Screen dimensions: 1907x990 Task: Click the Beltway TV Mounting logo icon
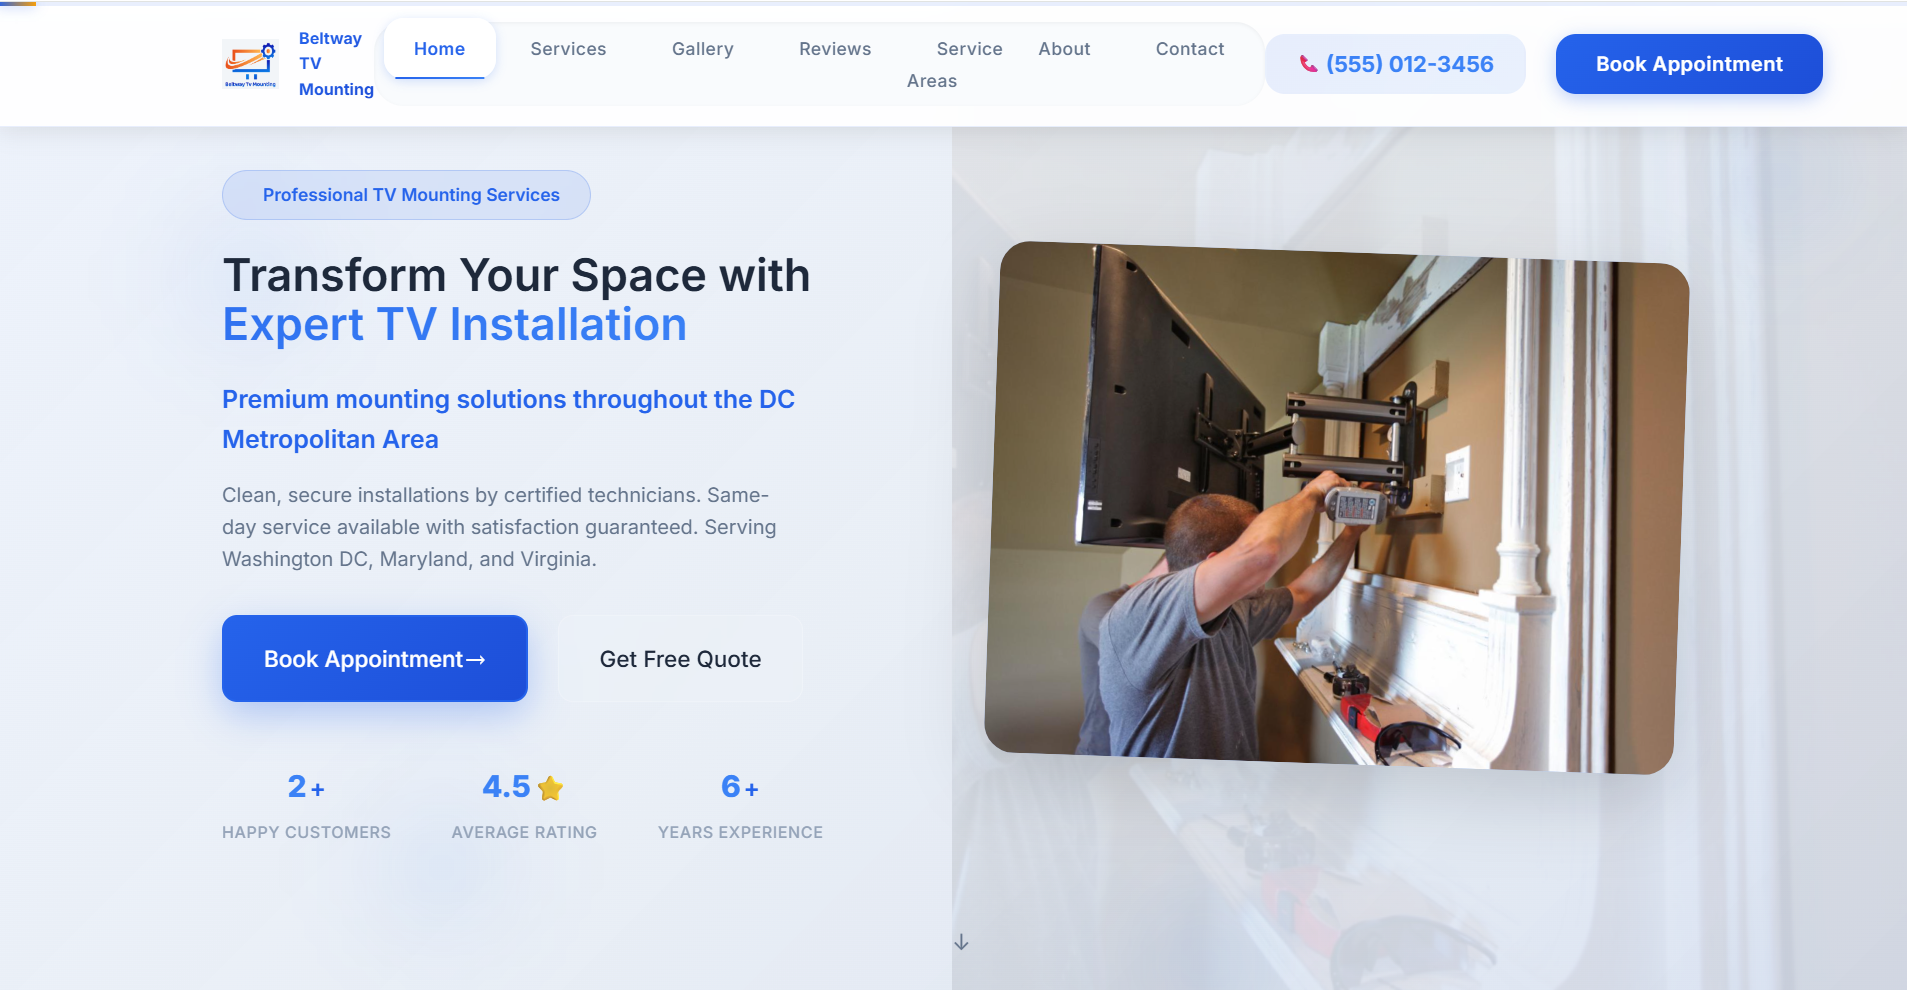point(250,64)
